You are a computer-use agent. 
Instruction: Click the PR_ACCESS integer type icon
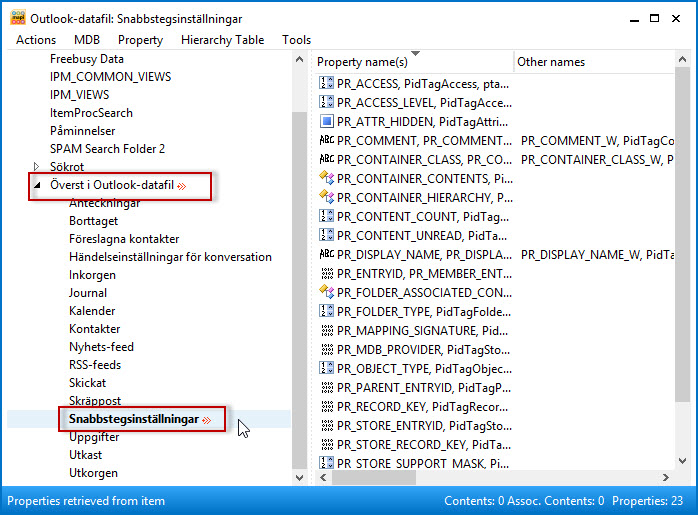pyautogui.click(x=326, y=83)
